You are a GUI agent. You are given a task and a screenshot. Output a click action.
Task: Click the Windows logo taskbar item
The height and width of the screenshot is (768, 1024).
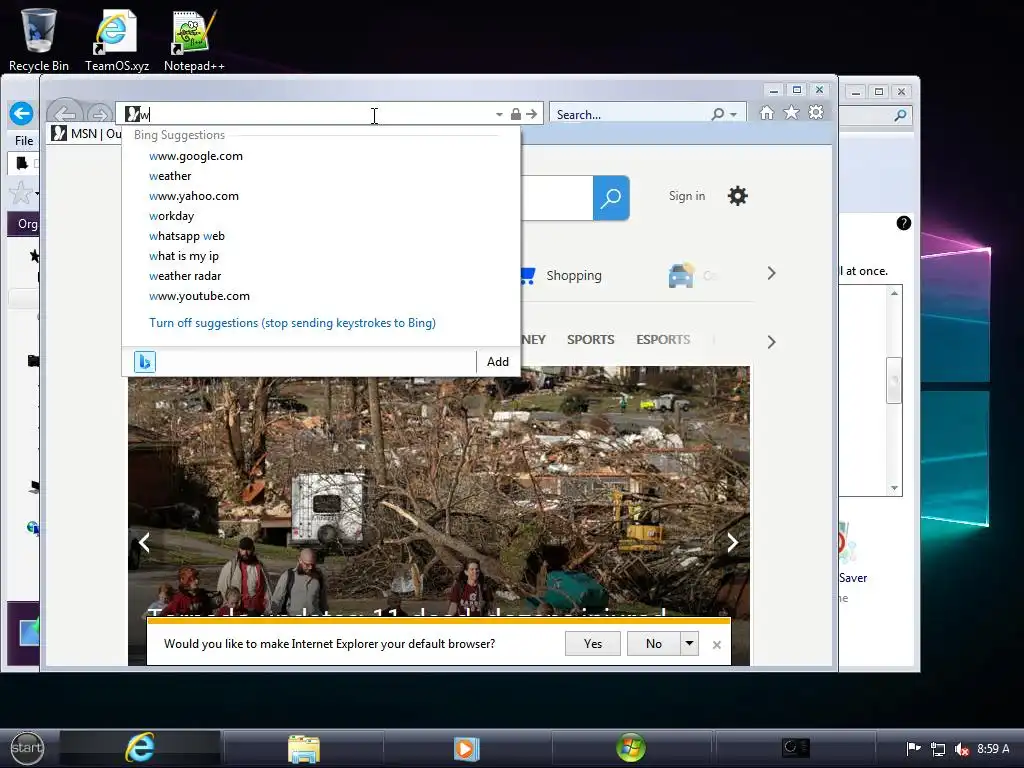click(631, 748)
